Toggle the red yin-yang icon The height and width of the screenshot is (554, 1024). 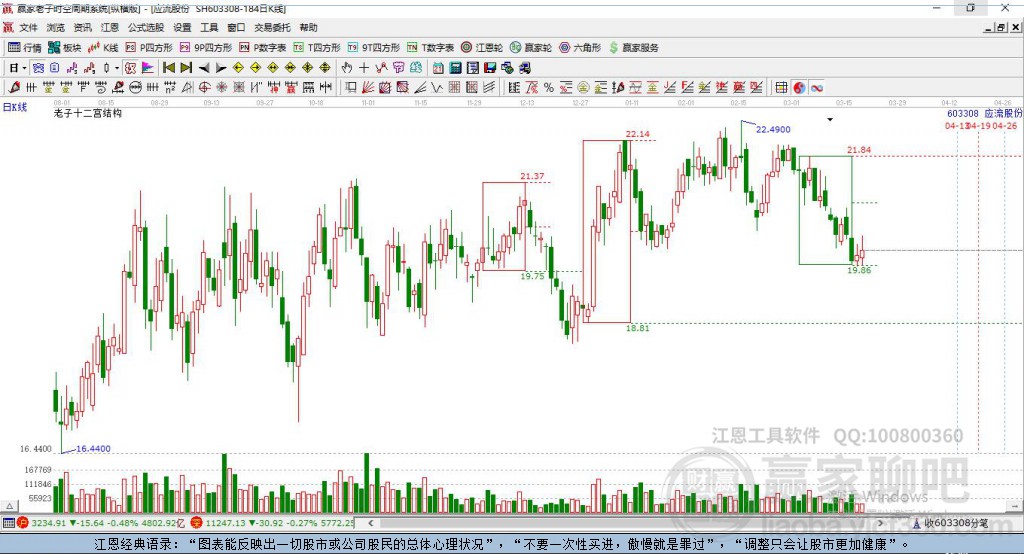[x=799, y=88]
